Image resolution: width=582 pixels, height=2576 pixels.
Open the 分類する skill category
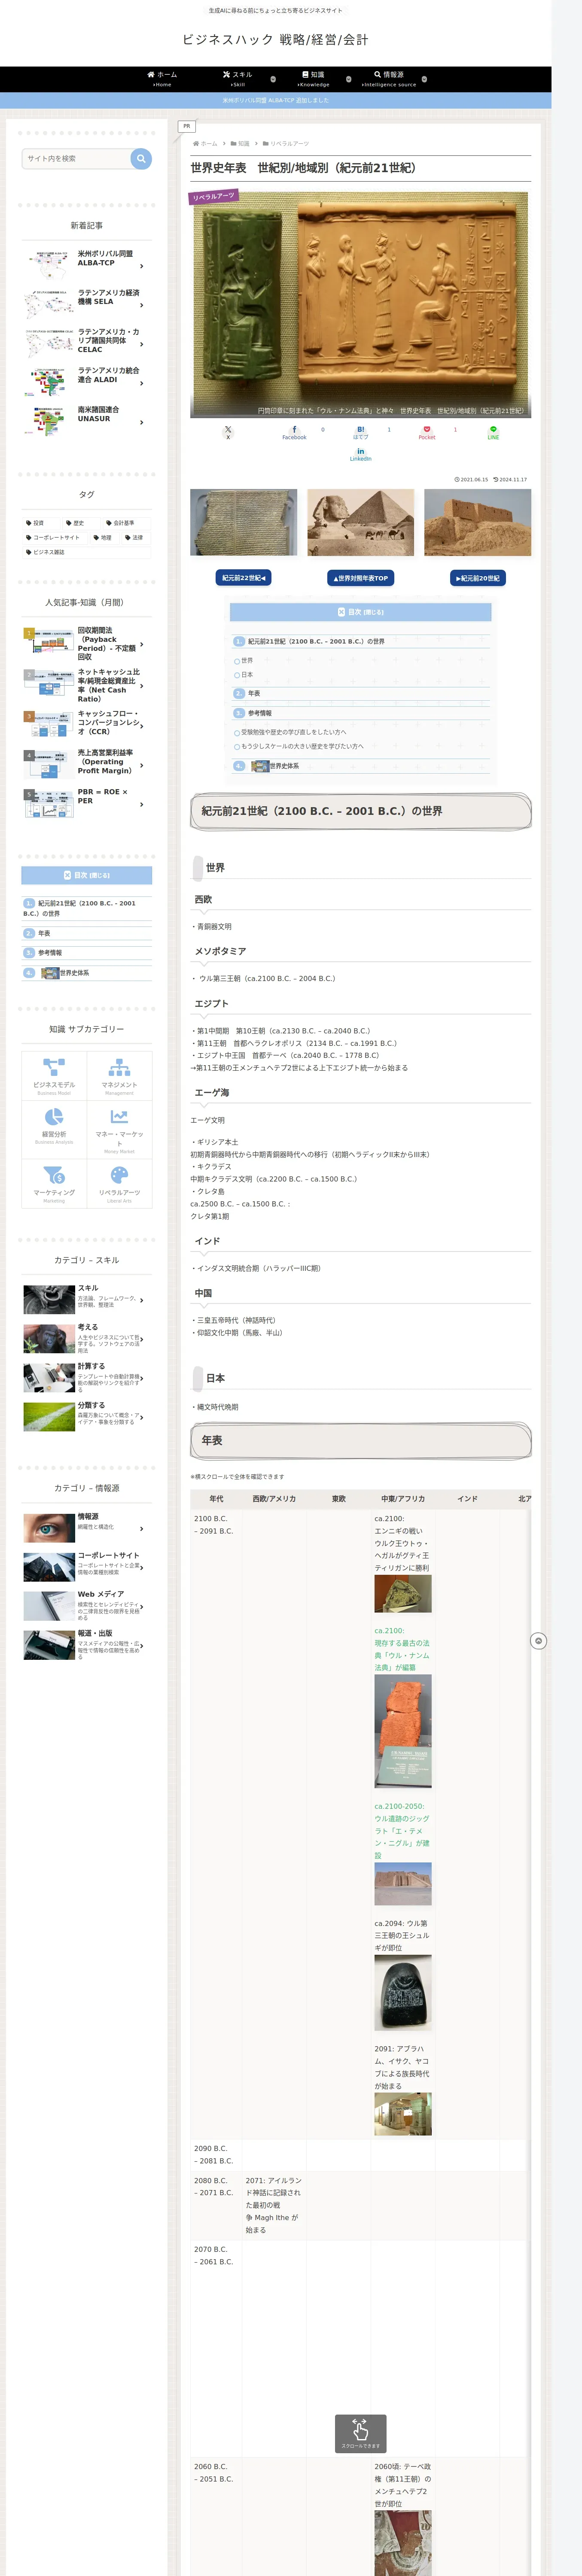(x=87, y=1416)
